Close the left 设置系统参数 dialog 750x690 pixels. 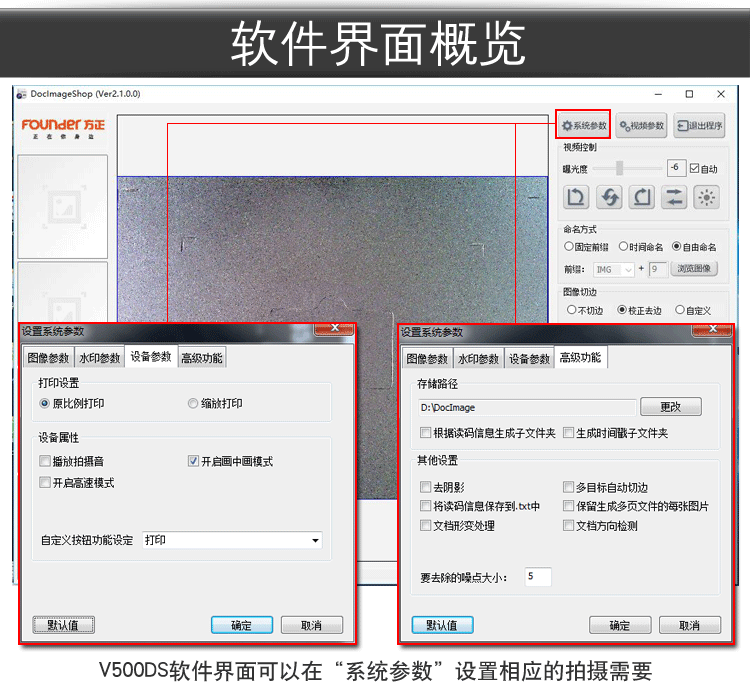(334, 329)
